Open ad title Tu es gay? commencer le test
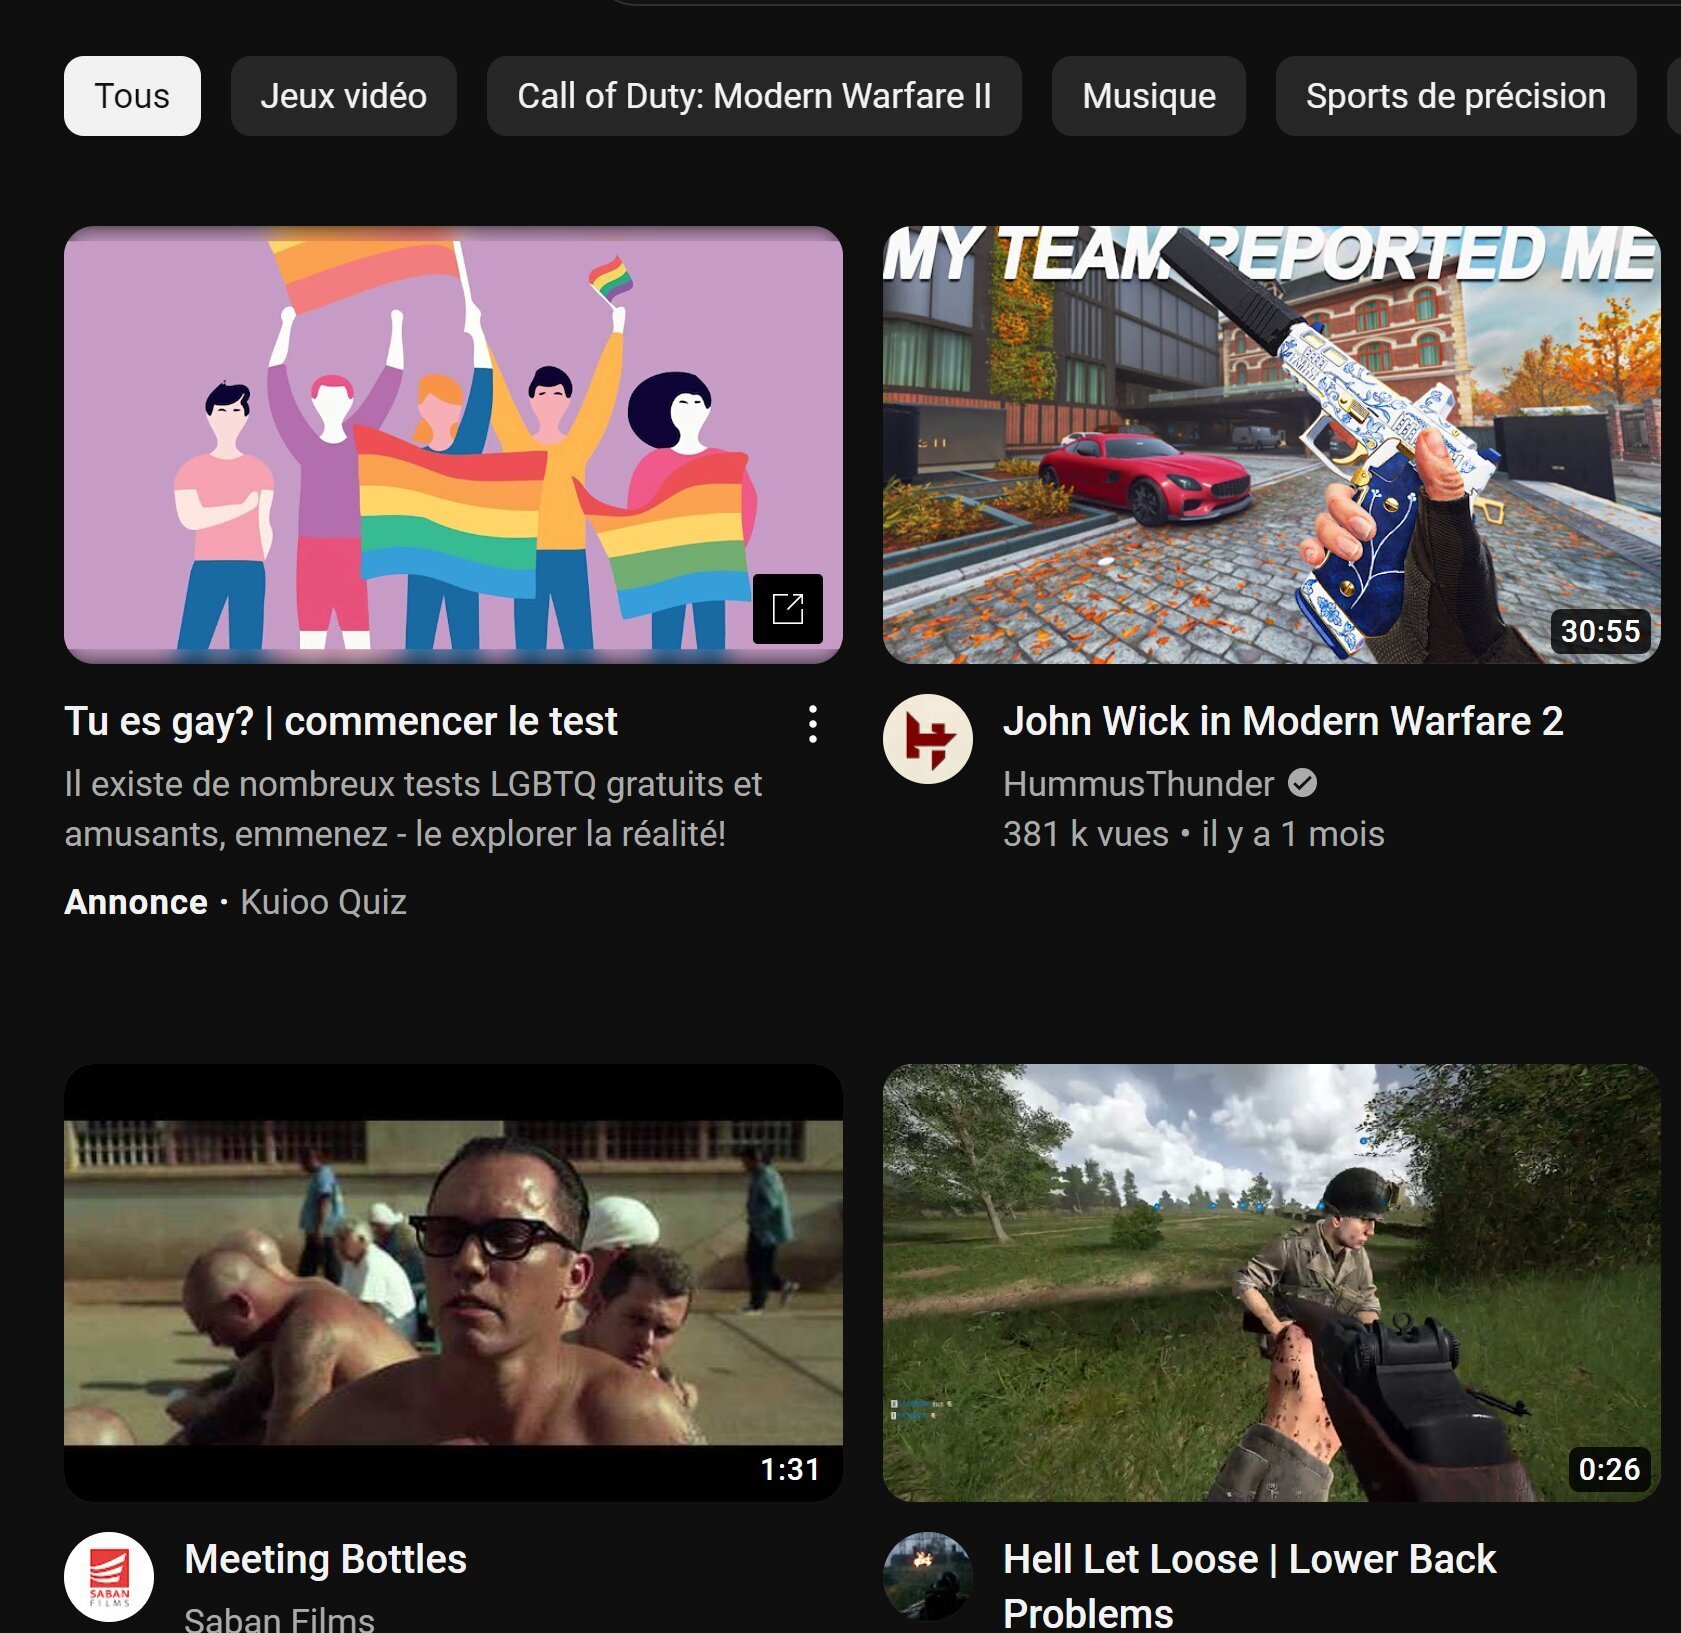Image resolution: width=1681 pixels, height=1633 pixels. pos(341,721)
